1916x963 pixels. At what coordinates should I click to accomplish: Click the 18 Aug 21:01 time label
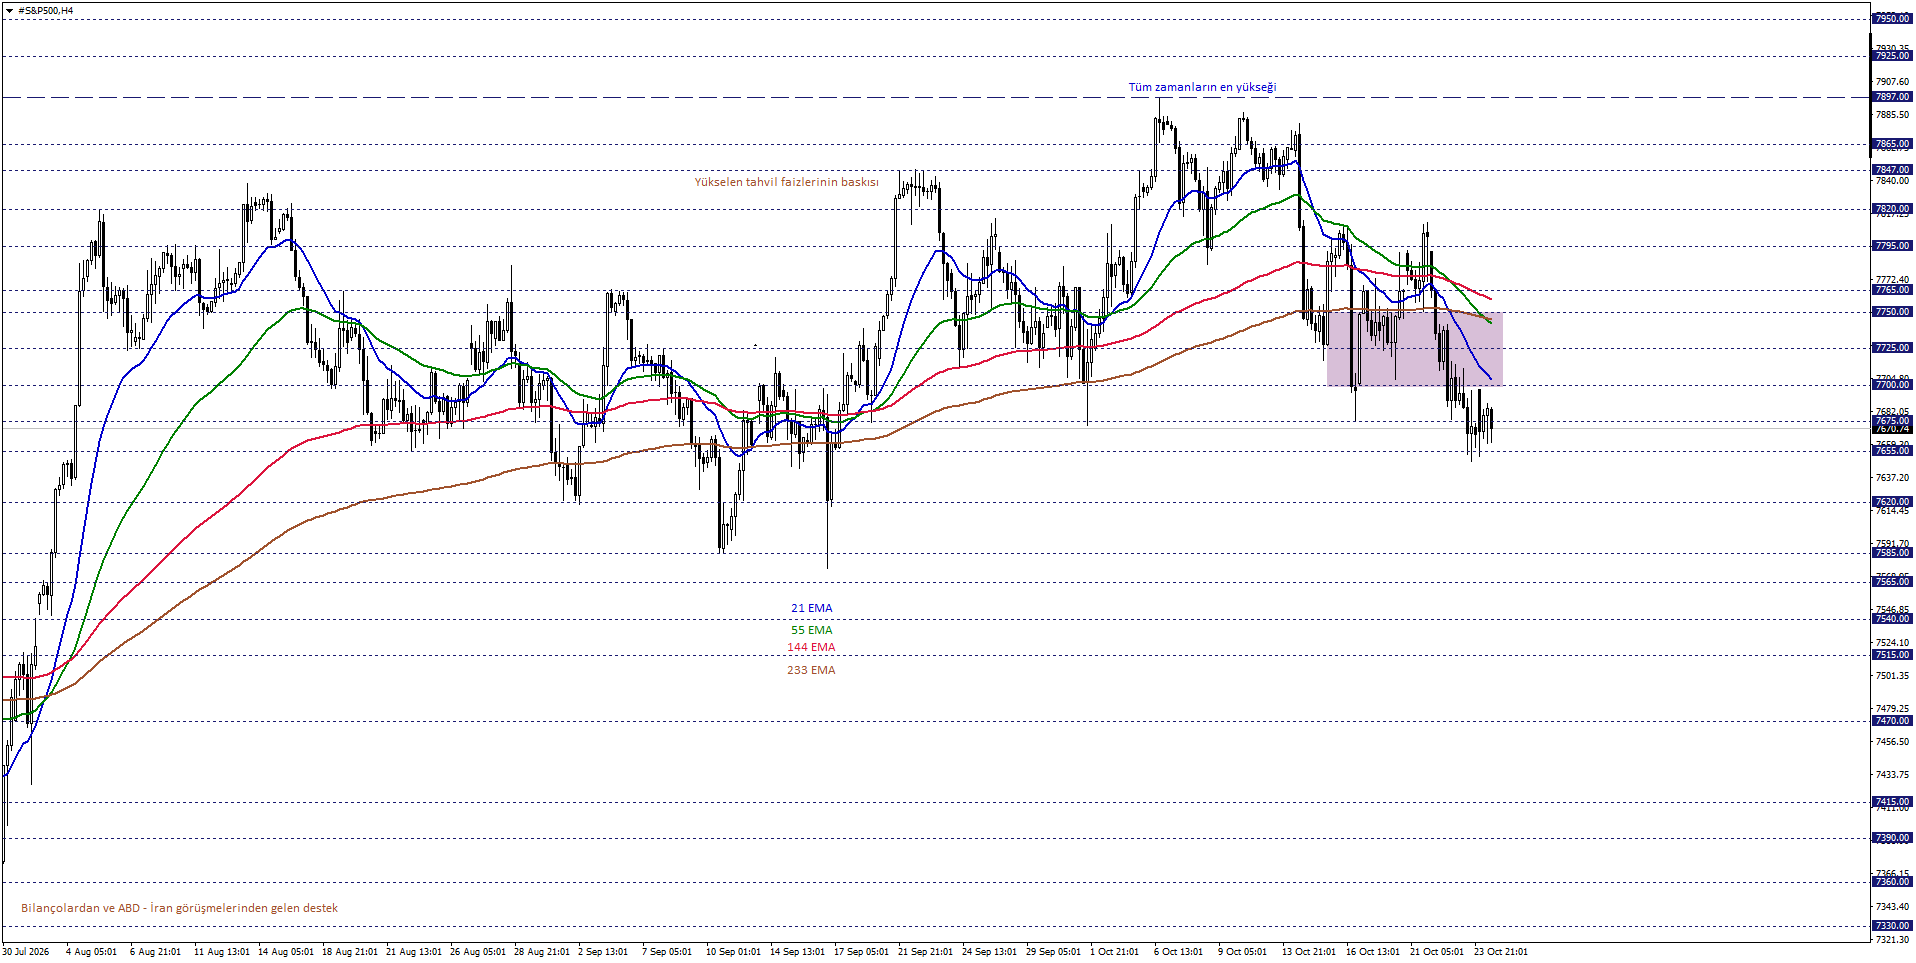pos(350,952)
